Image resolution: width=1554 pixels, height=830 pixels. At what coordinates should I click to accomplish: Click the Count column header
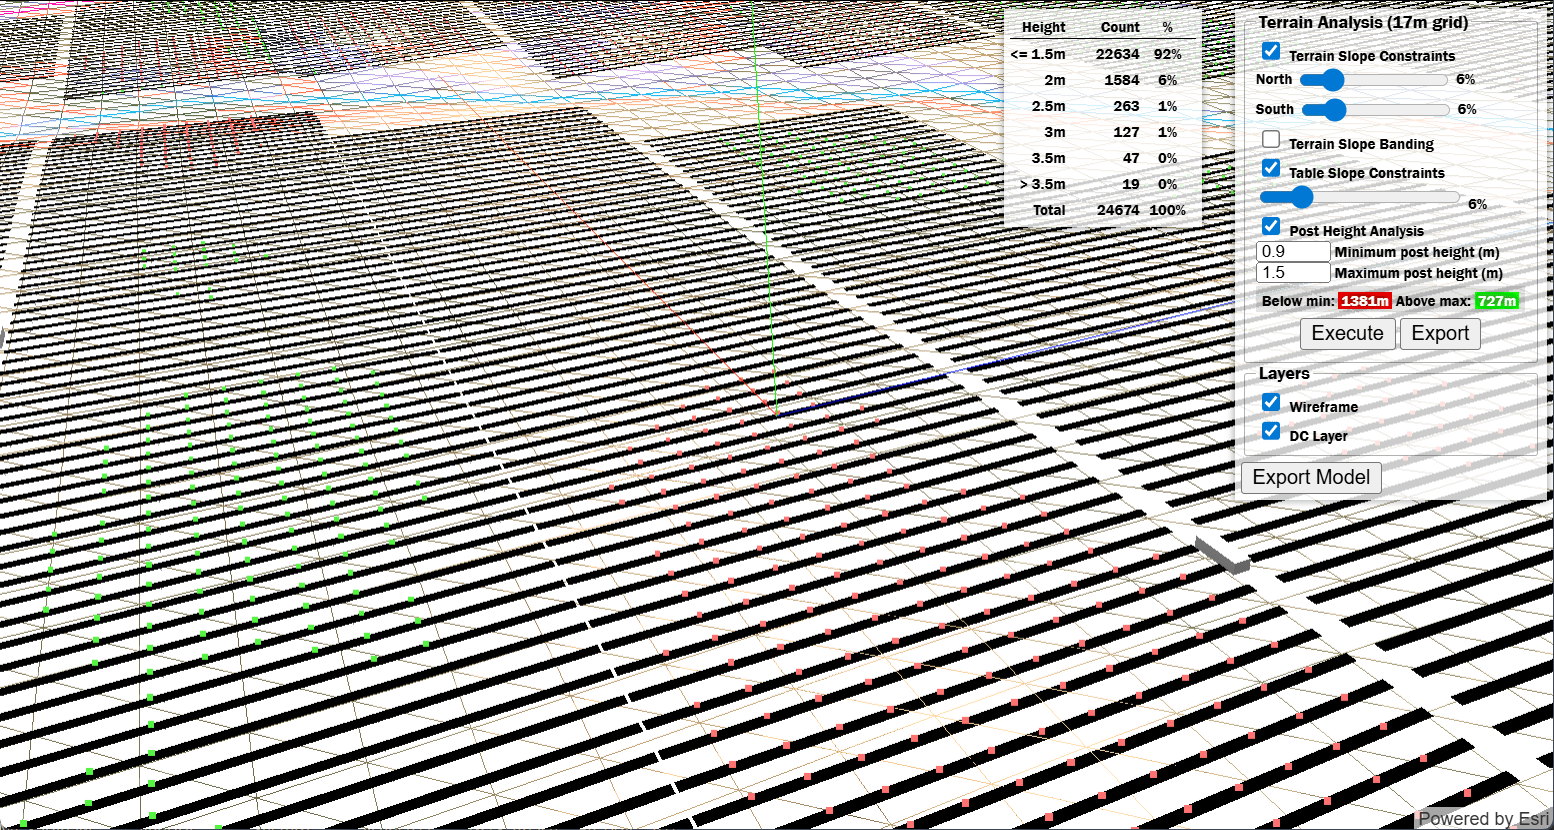[x=1120, y=28]
